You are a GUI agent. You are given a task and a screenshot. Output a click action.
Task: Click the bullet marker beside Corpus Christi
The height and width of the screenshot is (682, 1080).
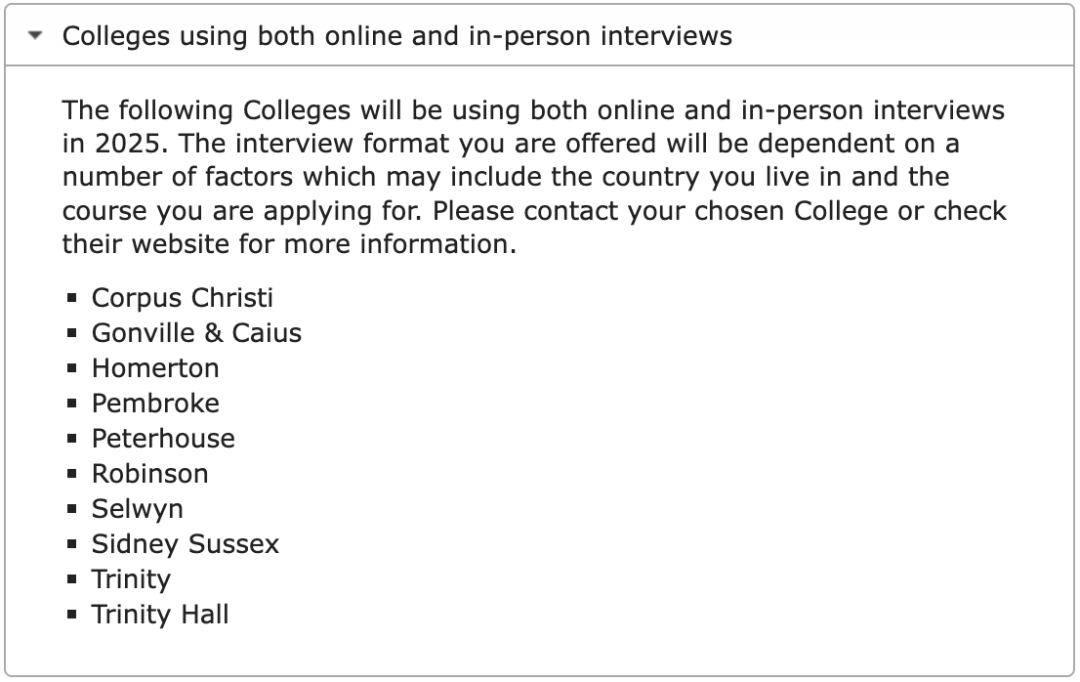point(72,298)
